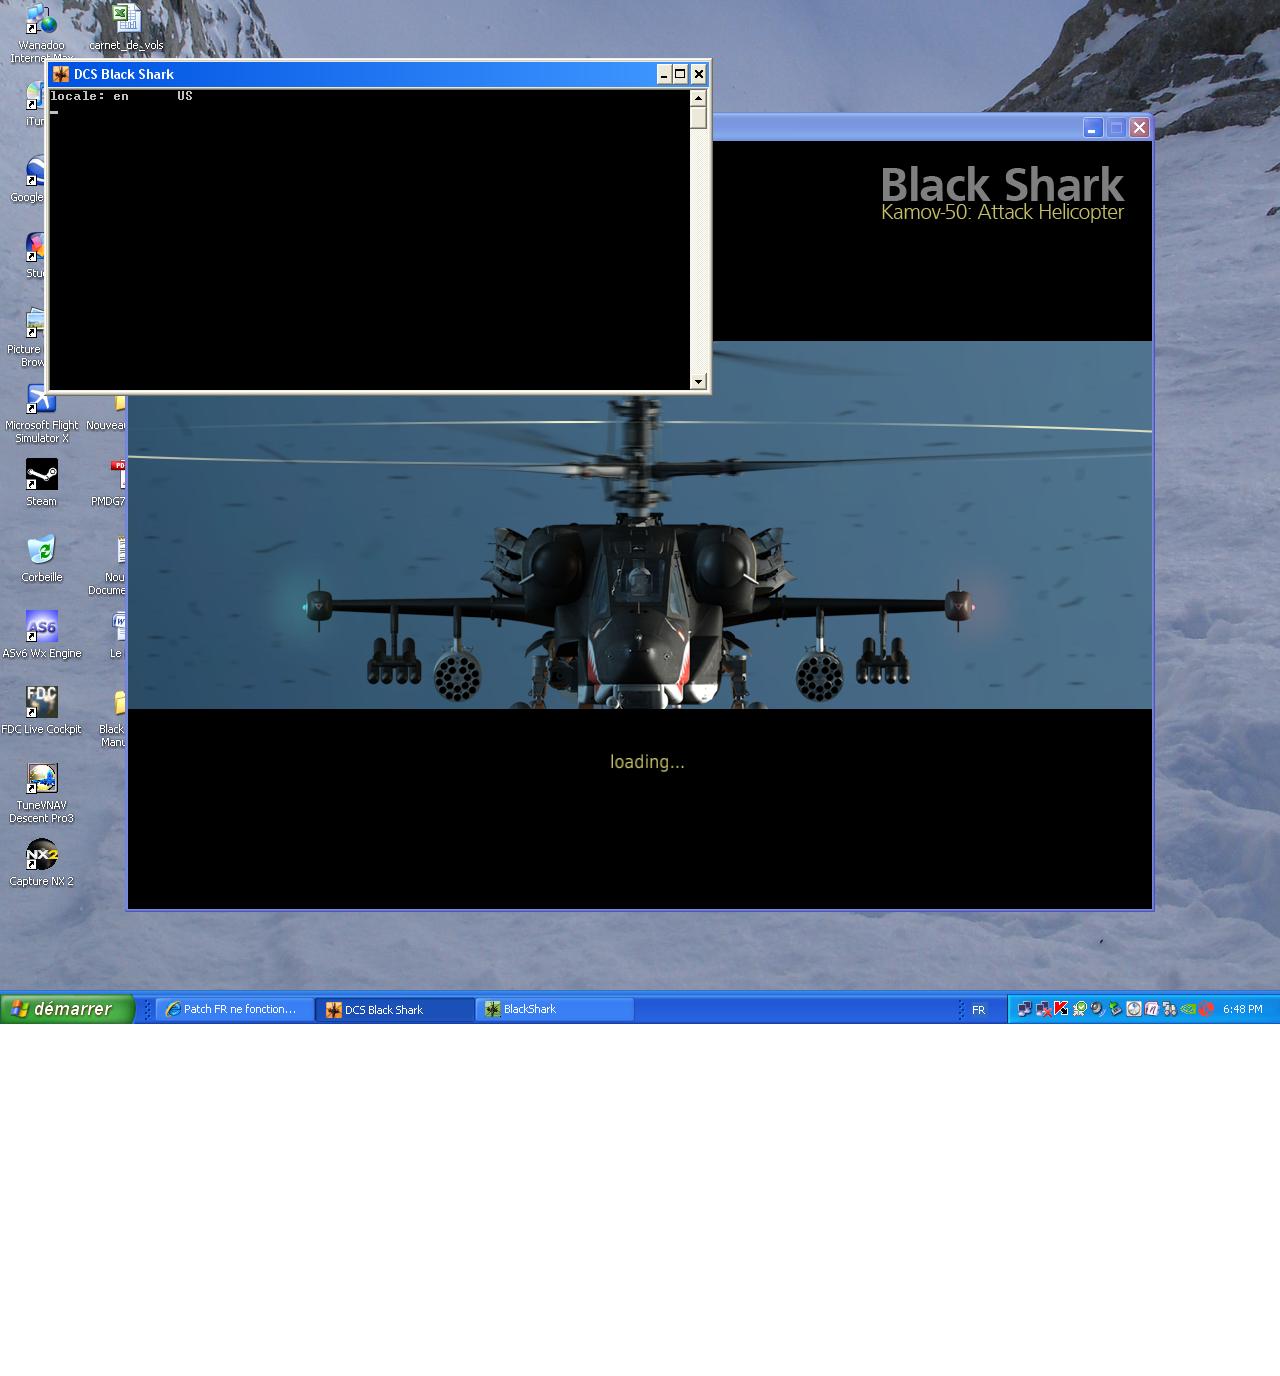Switch to the DCS Black Shark taskbar button
The image size is (1280, 1376).
[395, 1010]
